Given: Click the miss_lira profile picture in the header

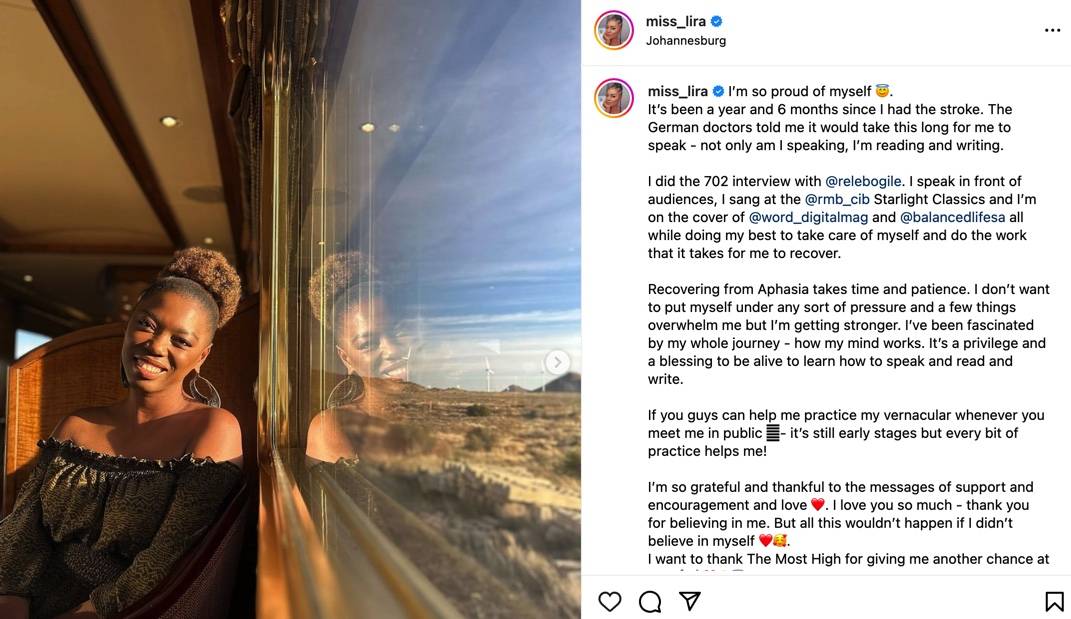Looking at the screenshot, I should click(x=613, y=30).
